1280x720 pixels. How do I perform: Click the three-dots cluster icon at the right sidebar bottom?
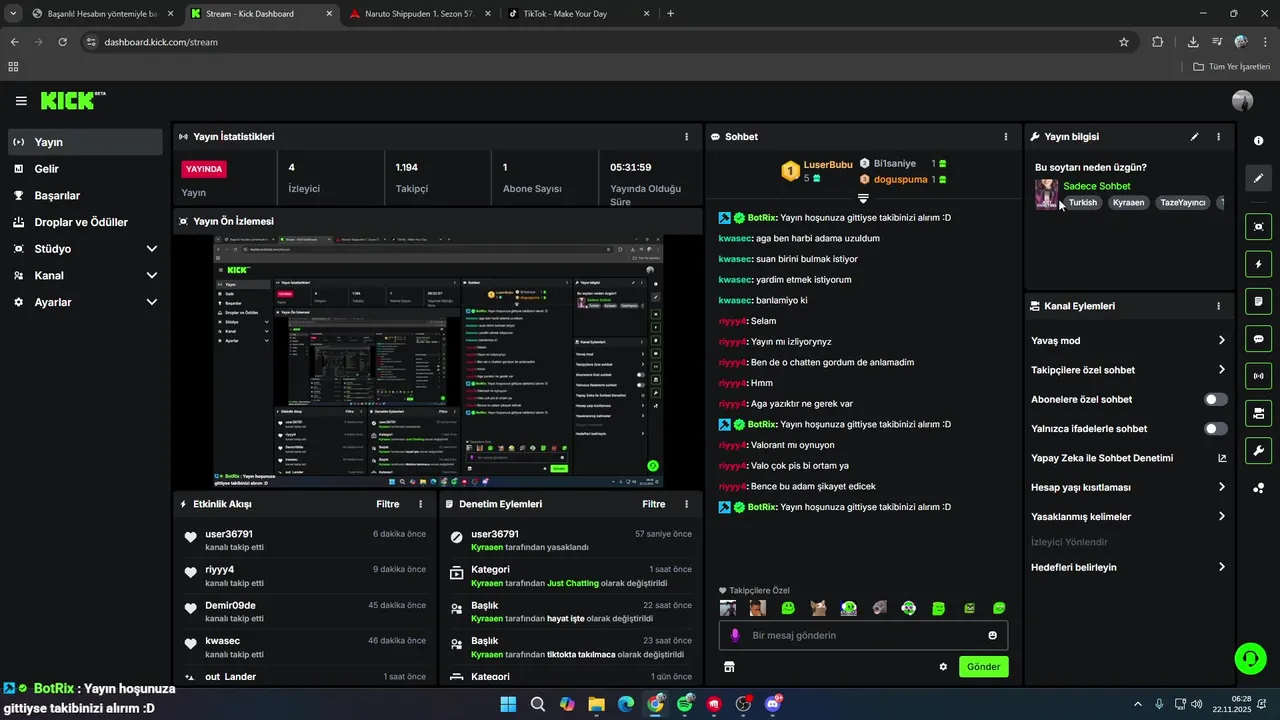pyautogui.click(x=1258, y=488)
